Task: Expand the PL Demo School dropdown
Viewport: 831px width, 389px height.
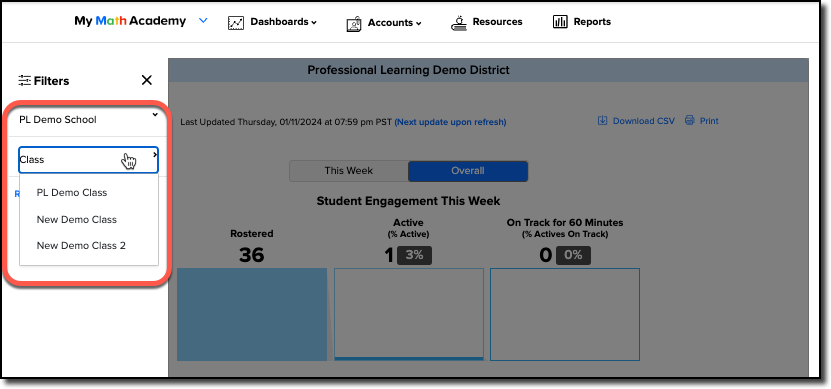Action: [x=89, y=120]
